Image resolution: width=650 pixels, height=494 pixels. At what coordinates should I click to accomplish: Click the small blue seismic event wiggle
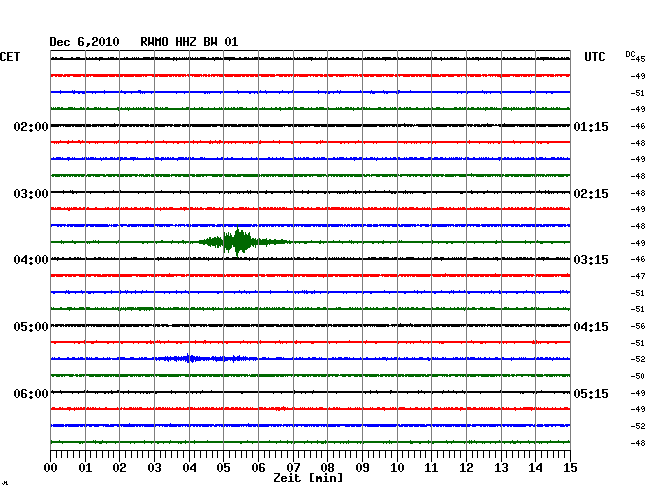point(206,358)
